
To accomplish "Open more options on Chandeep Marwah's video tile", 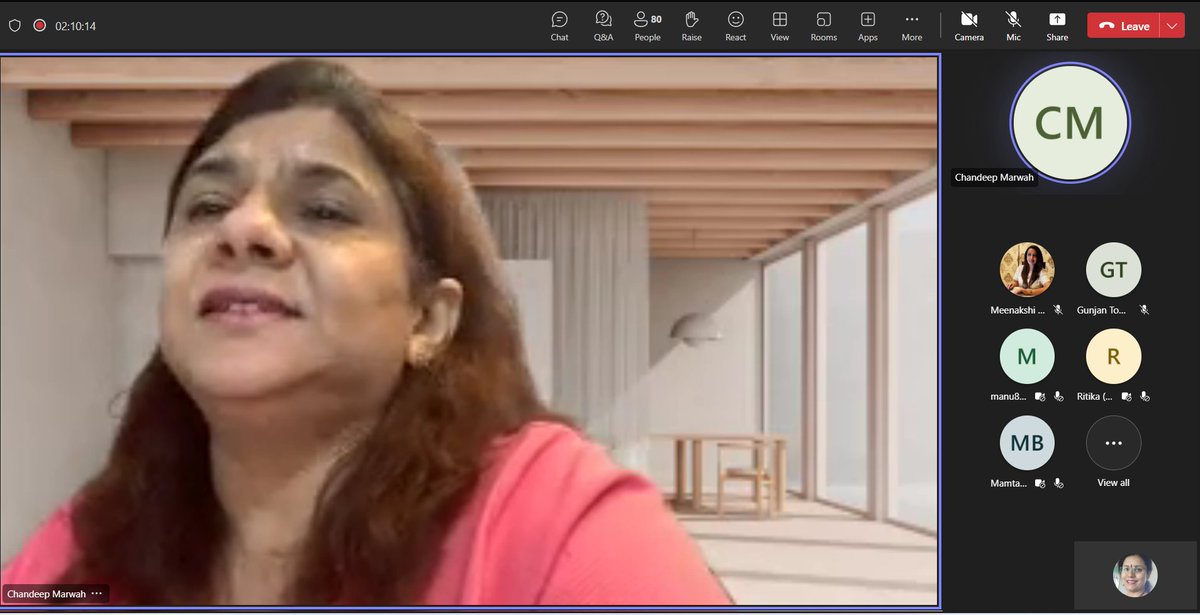I will (x=96, y=593).
